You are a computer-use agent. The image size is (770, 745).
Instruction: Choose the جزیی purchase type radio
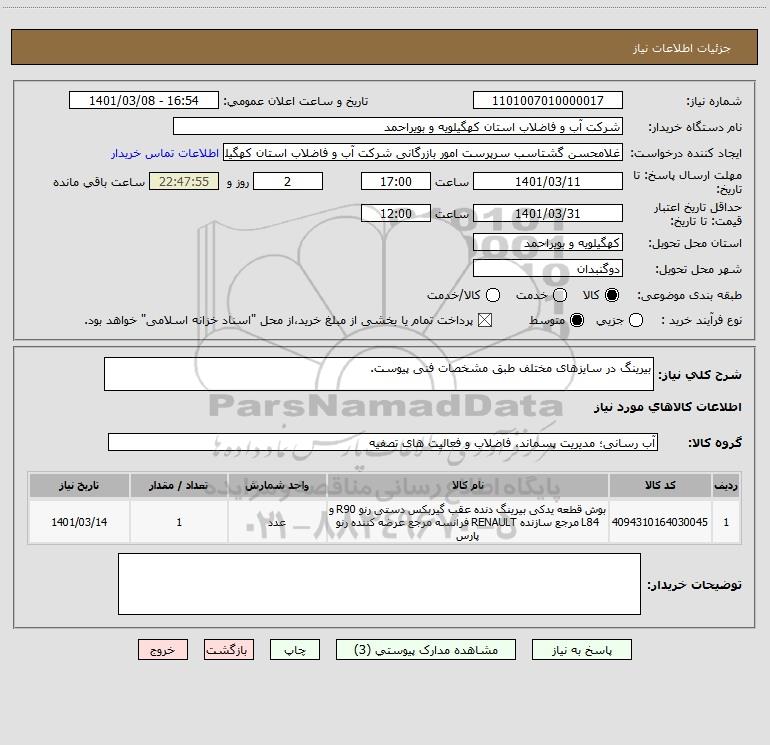pos(636,320)
